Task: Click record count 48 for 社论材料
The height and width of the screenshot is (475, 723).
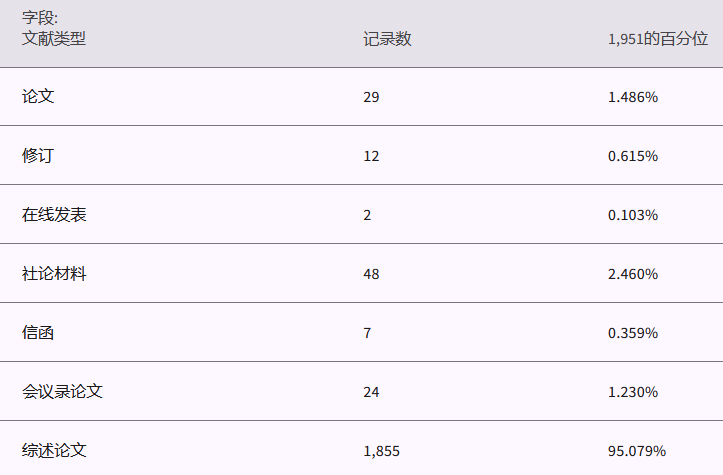Action: click(x=371, y=274)
